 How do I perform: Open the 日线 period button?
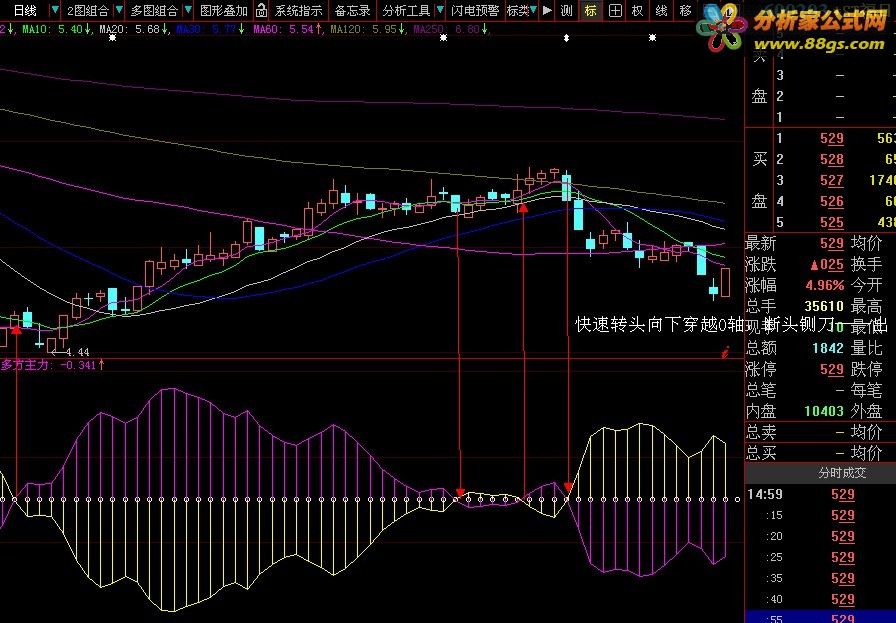[25, 10]
